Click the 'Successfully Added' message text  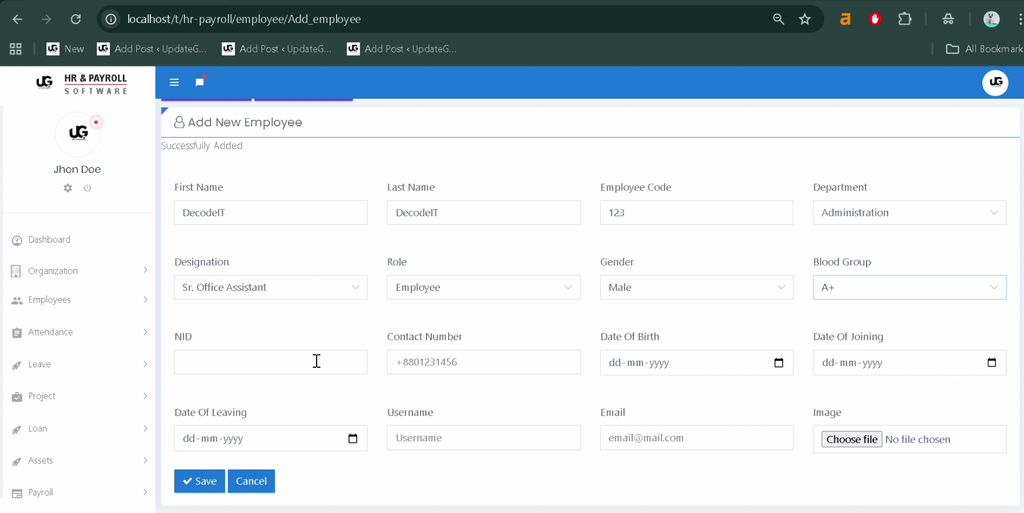click(x=202, y=146)
